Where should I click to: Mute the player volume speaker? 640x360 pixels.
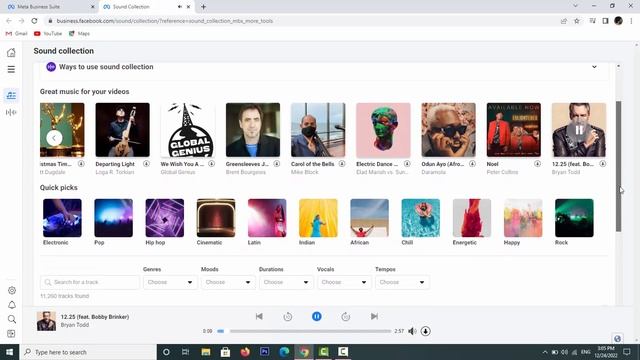click(x=412, y=331)
